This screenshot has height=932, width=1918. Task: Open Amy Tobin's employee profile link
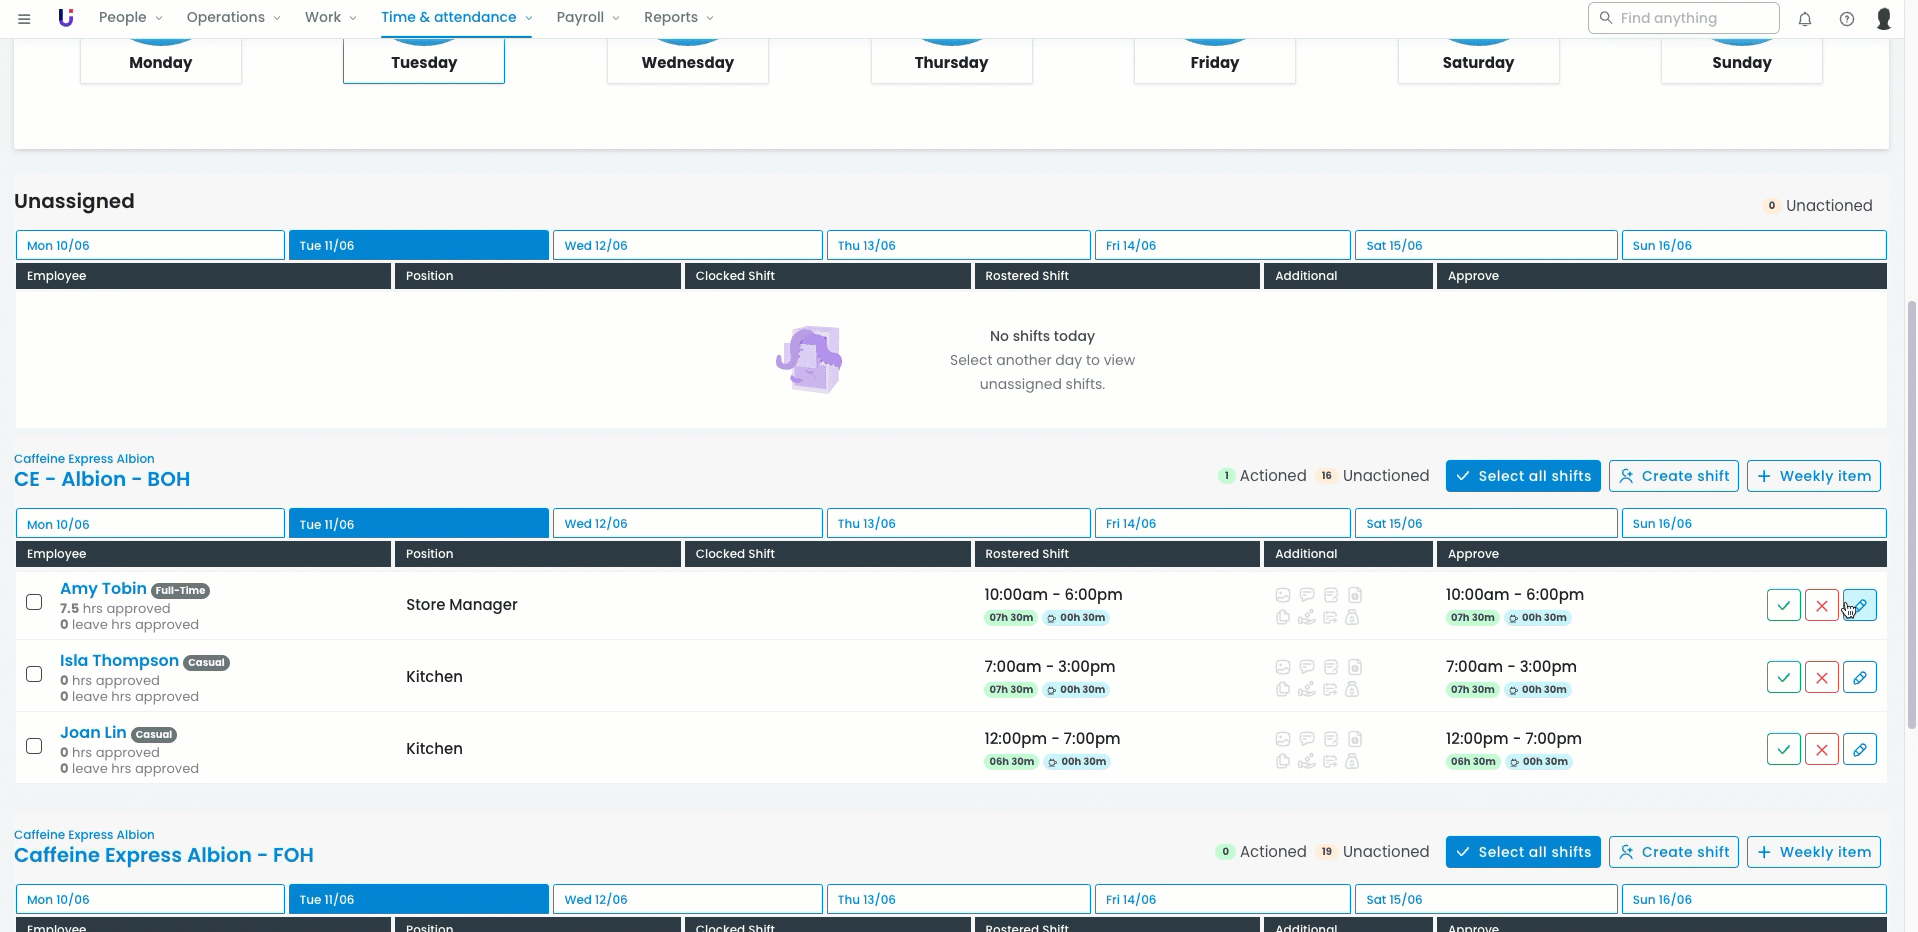point(103,588)
